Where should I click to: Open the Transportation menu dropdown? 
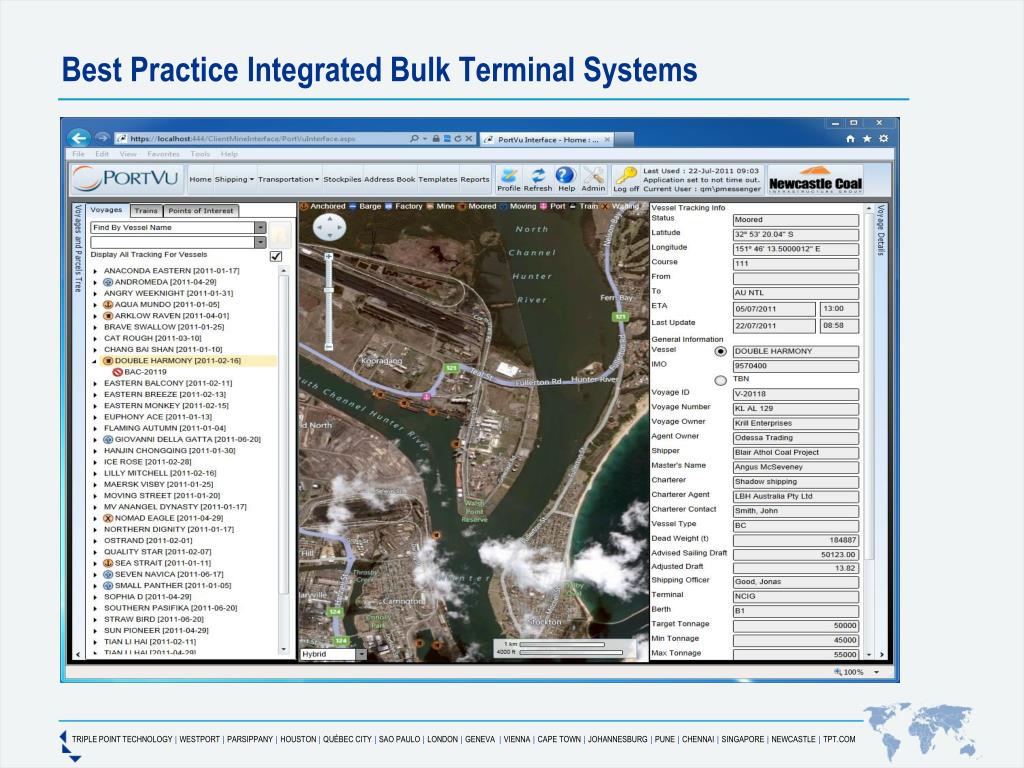point(288,179)
